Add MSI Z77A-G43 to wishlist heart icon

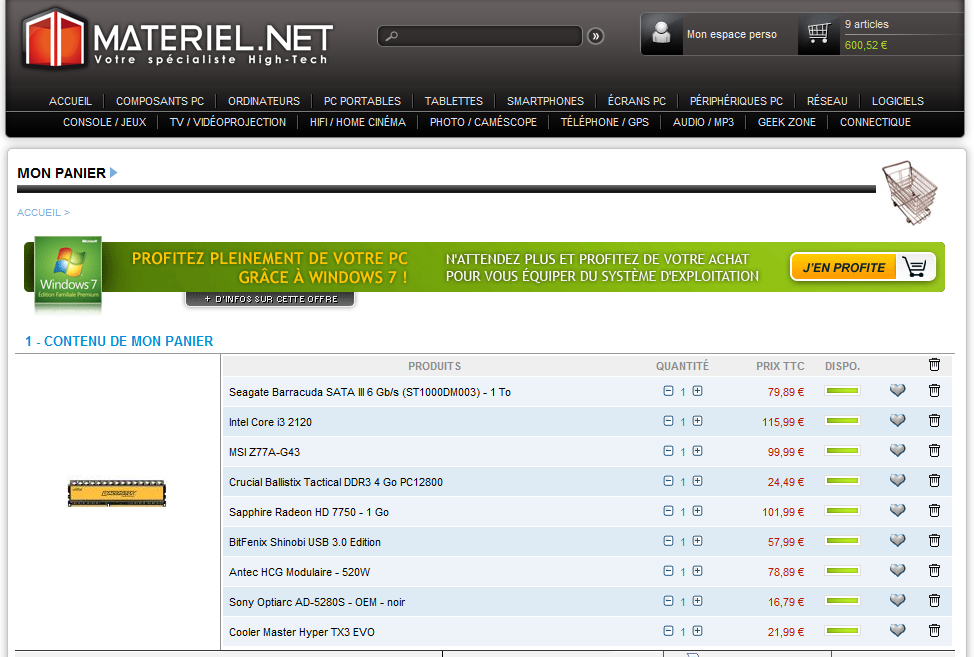click(897, 451)
